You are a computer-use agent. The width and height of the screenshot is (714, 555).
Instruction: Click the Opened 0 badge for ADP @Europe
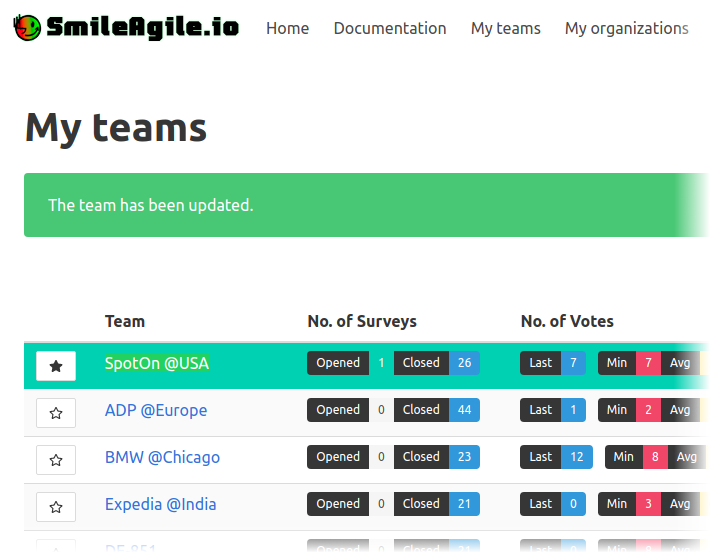pos(350,410)
